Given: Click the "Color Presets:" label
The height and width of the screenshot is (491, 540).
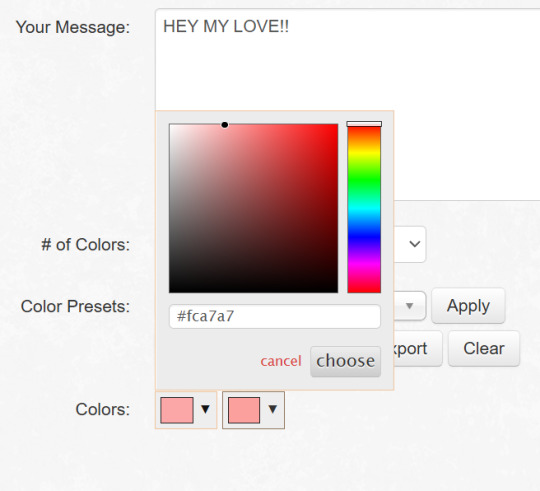Looking at the screenshot, I should [x=75, y=306].
